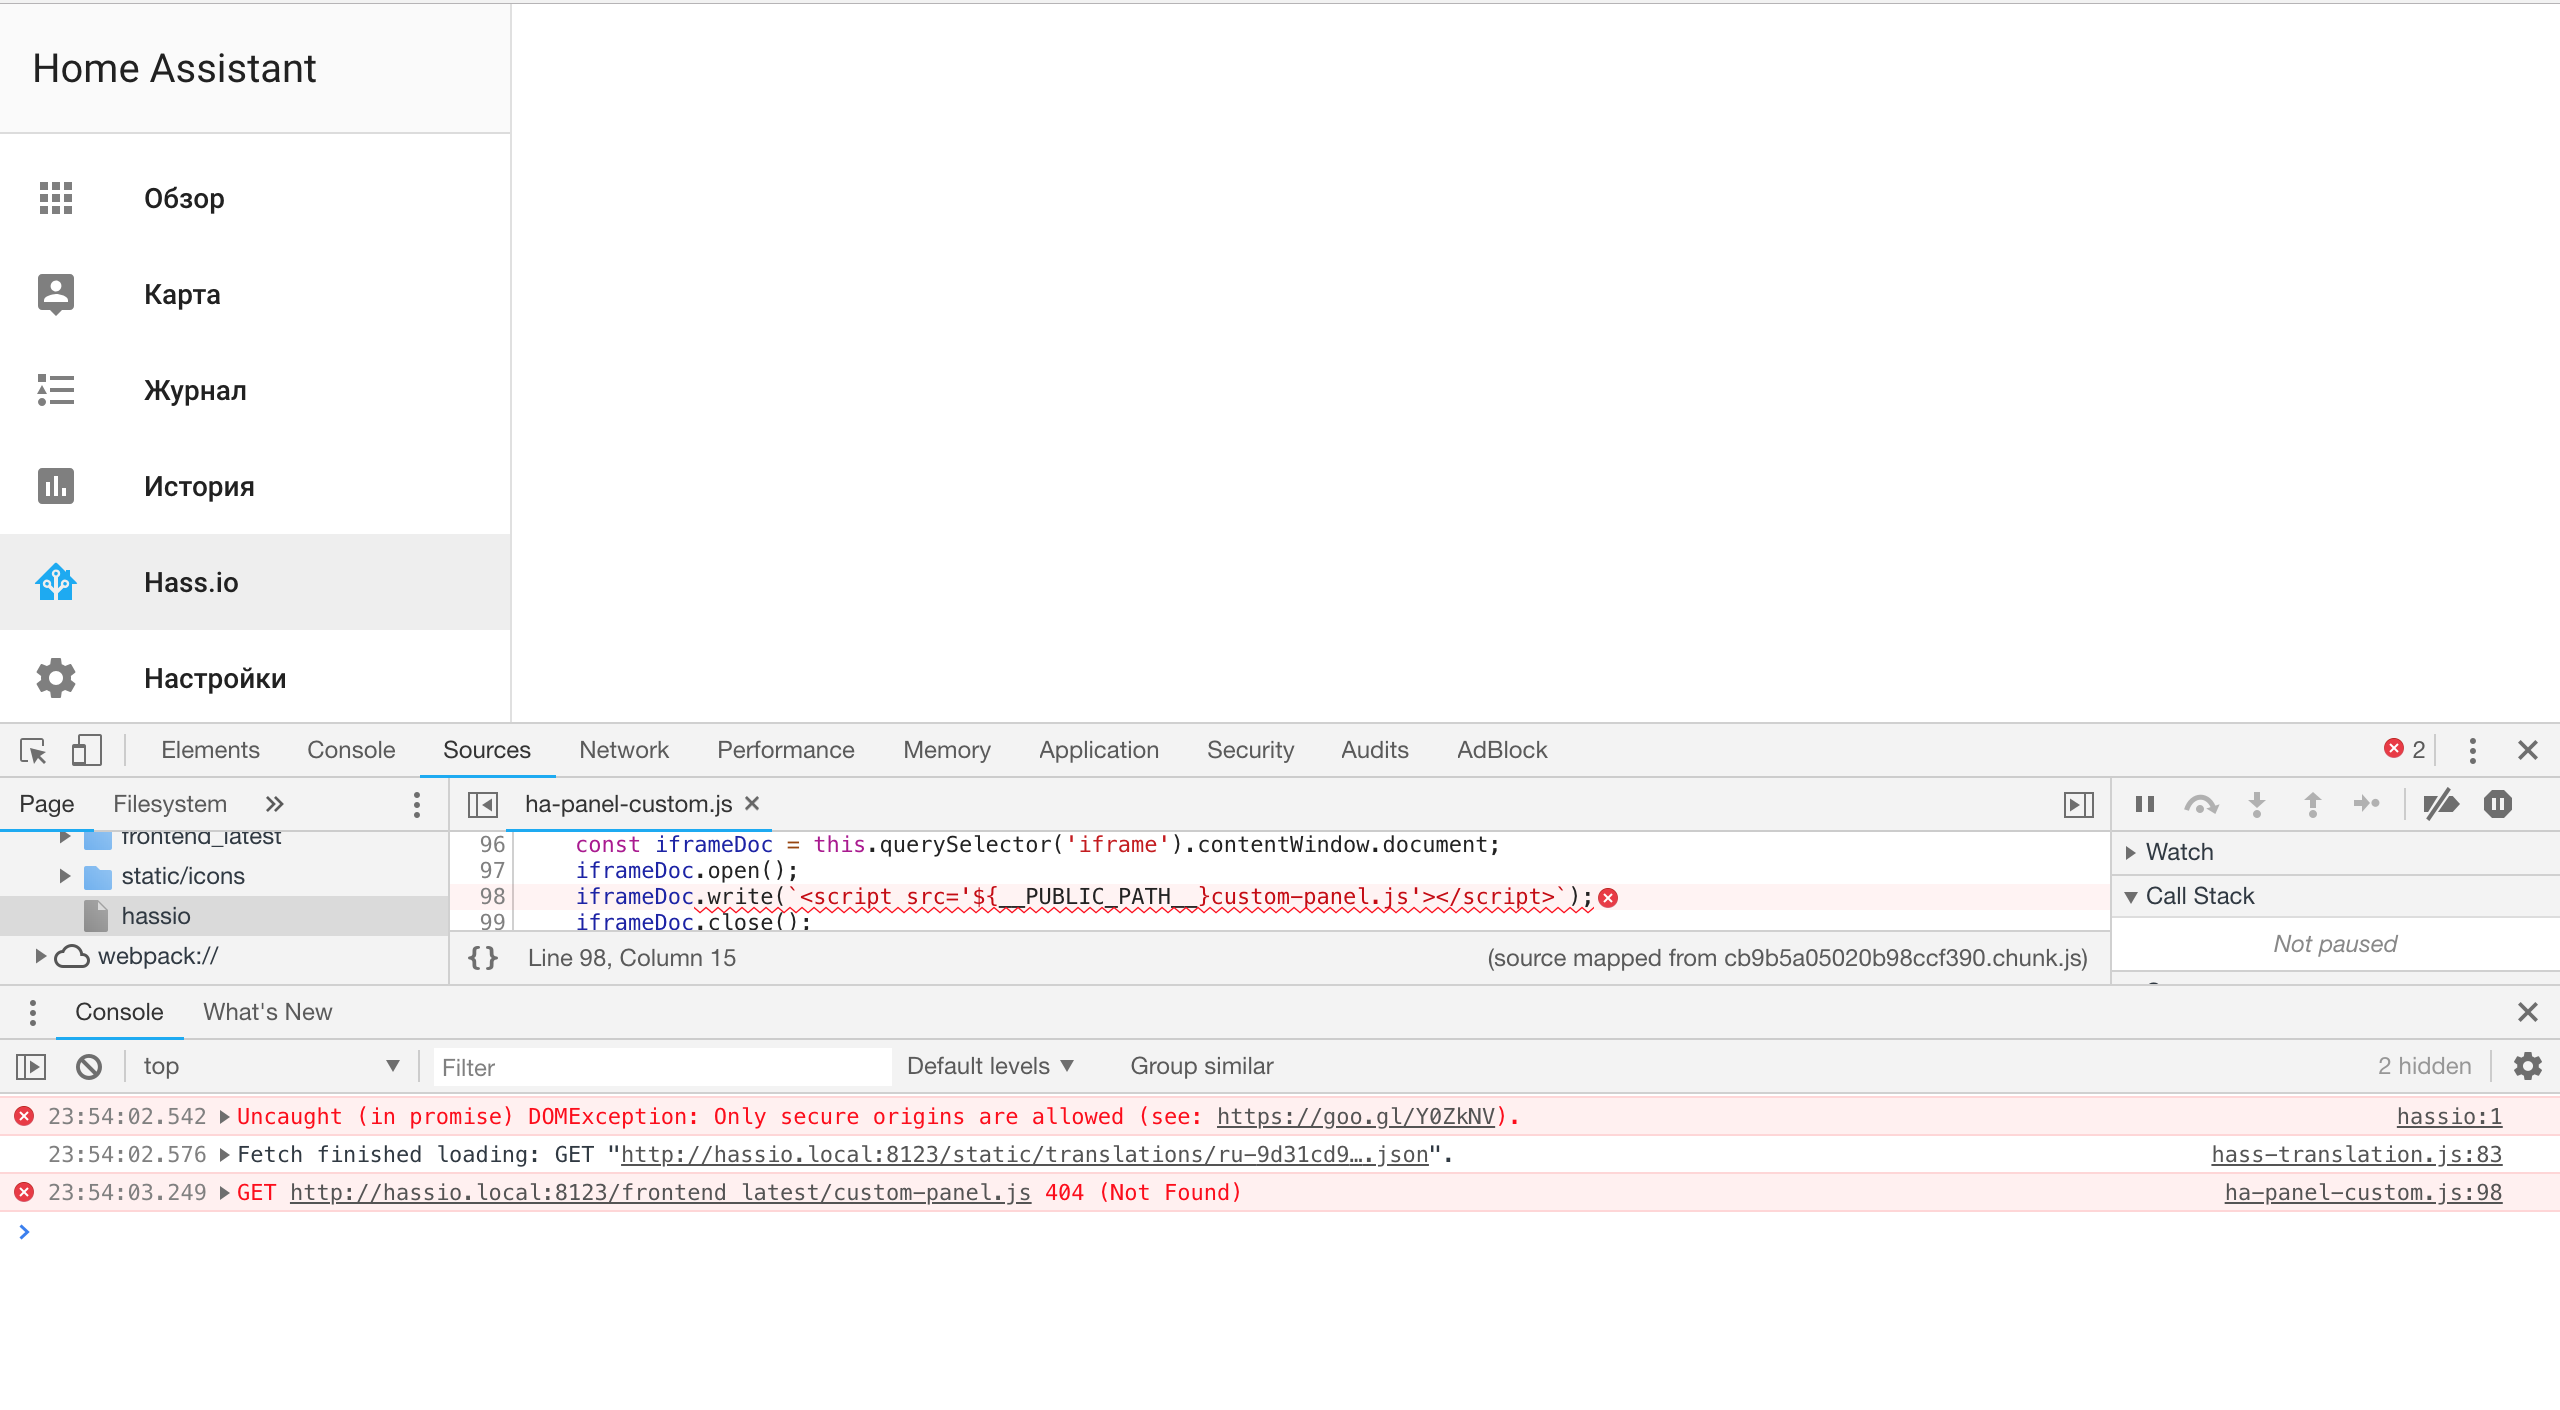Toggle the deactivate breakpoints control
This screenshot has height=1410, width=2560.
(x=2440, y=803)
